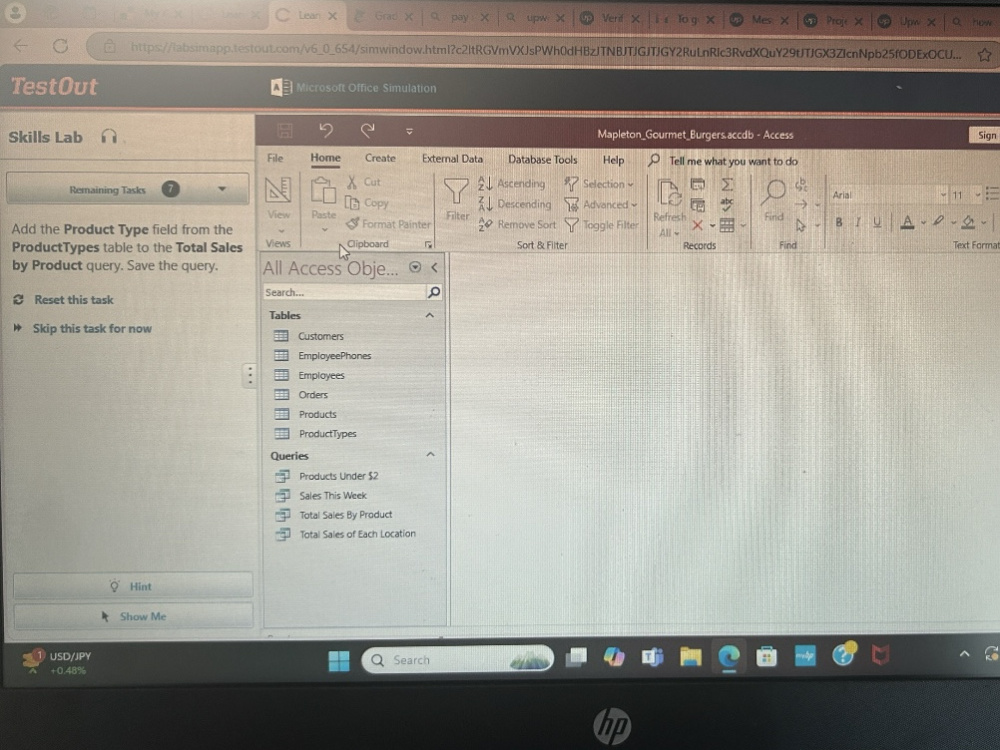Select the Customers table

coord(321,336)
